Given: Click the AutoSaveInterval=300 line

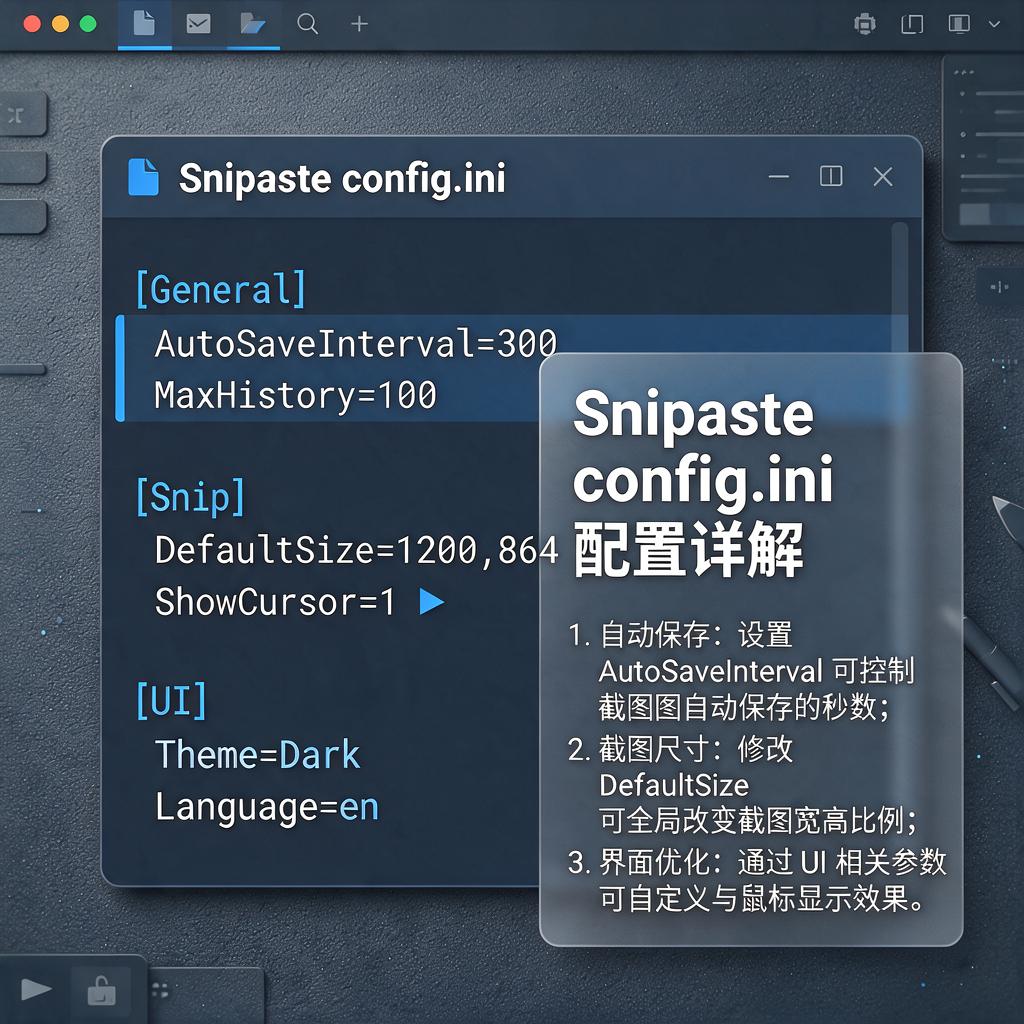Looking at the screenshot, I should (x=355, y=343).
